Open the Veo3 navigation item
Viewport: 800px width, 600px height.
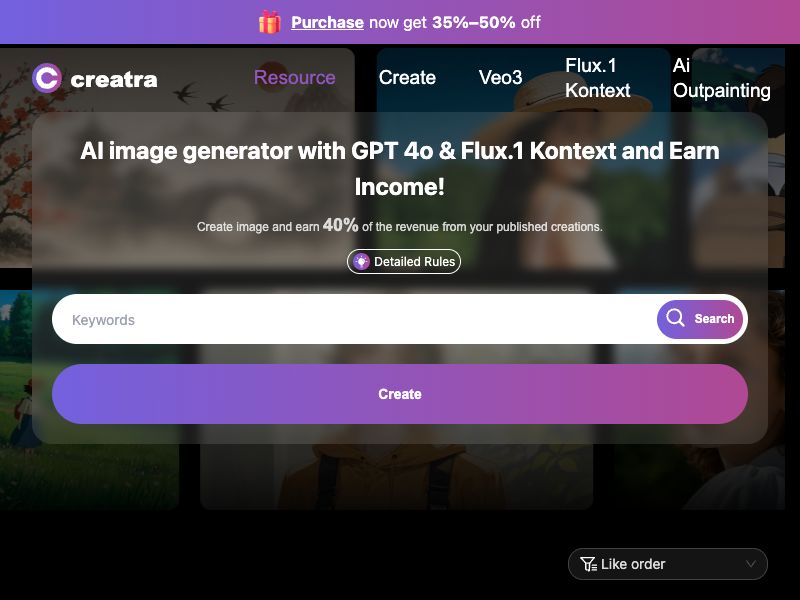click(x=500, y=78)
